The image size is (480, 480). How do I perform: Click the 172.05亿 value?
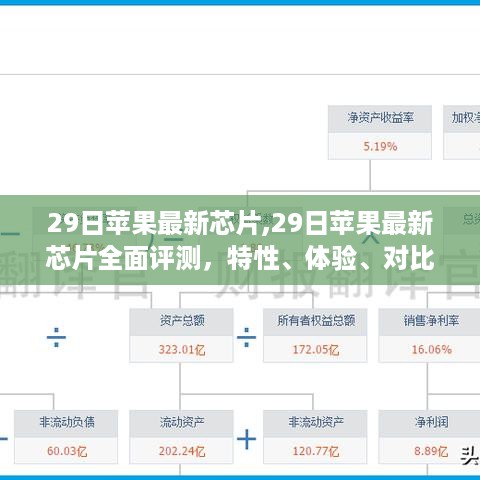click(x=315, y=350)
